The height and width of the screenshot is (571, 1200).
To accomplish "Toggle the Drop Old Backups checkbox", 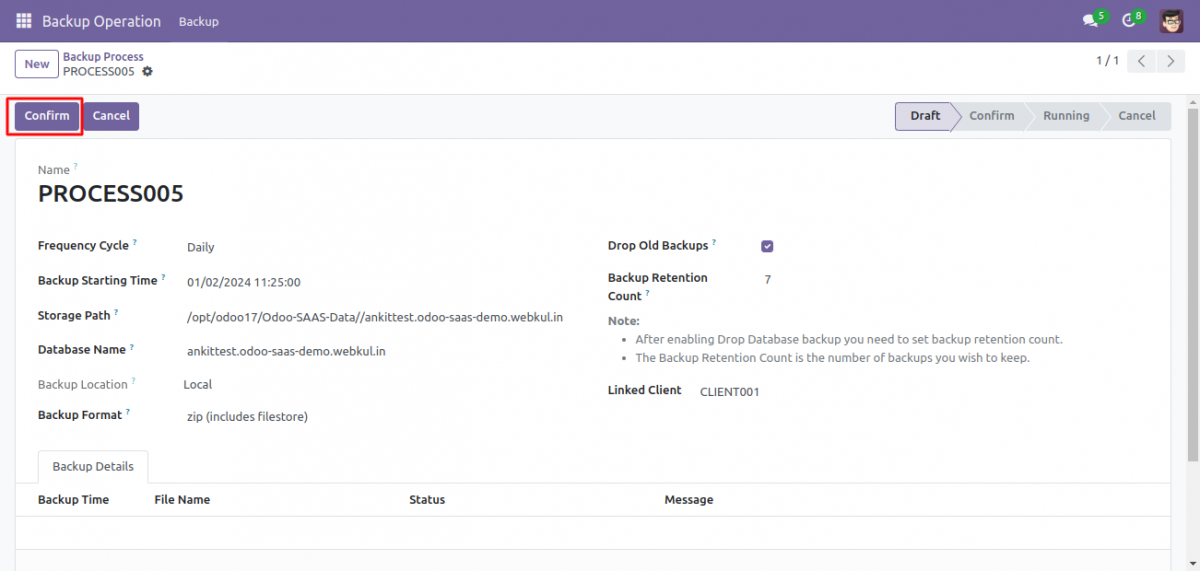I will pyautogui.click(x=767, y=246).
